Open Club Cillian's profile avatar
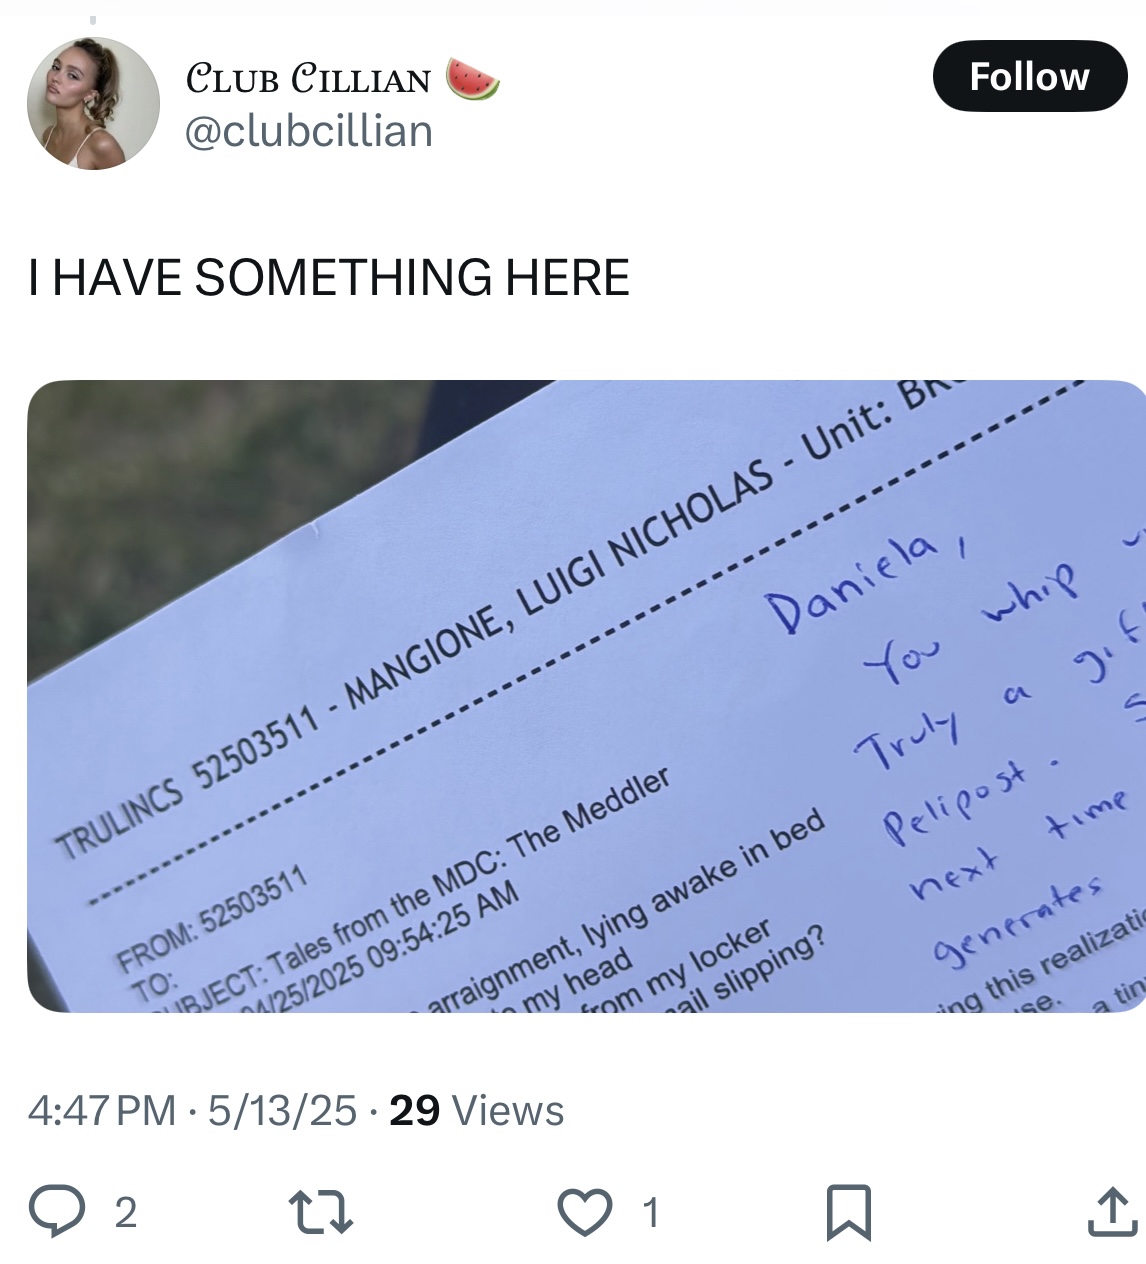The height and width of the screenshot is (1264, 1146). pos(93,103)
